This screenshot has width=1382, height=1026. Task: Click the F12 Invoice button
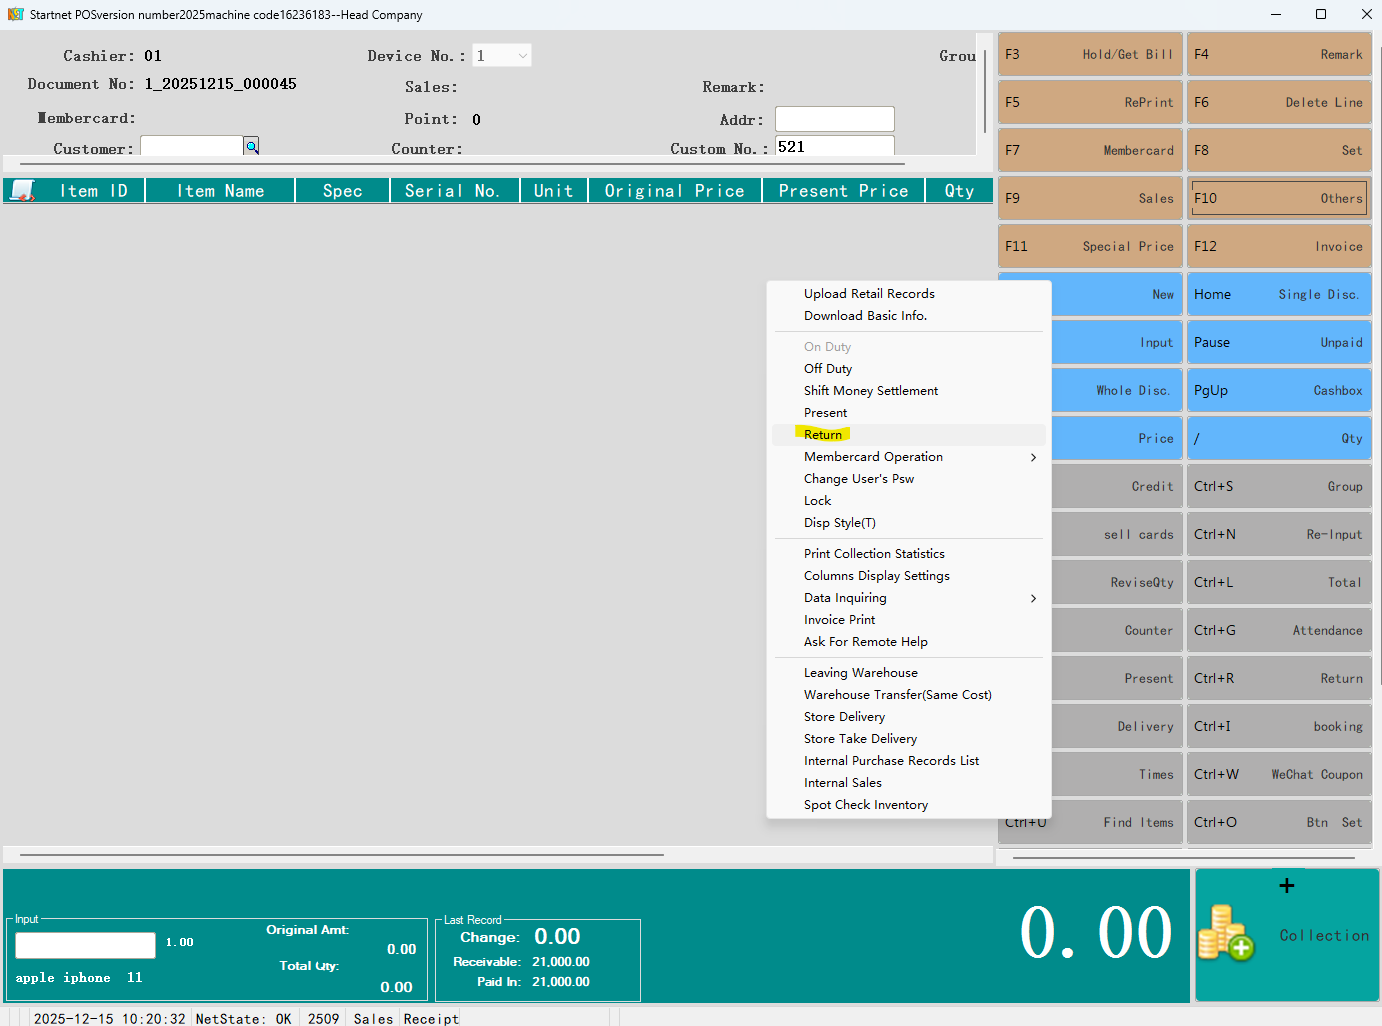tap(1277, 247)
